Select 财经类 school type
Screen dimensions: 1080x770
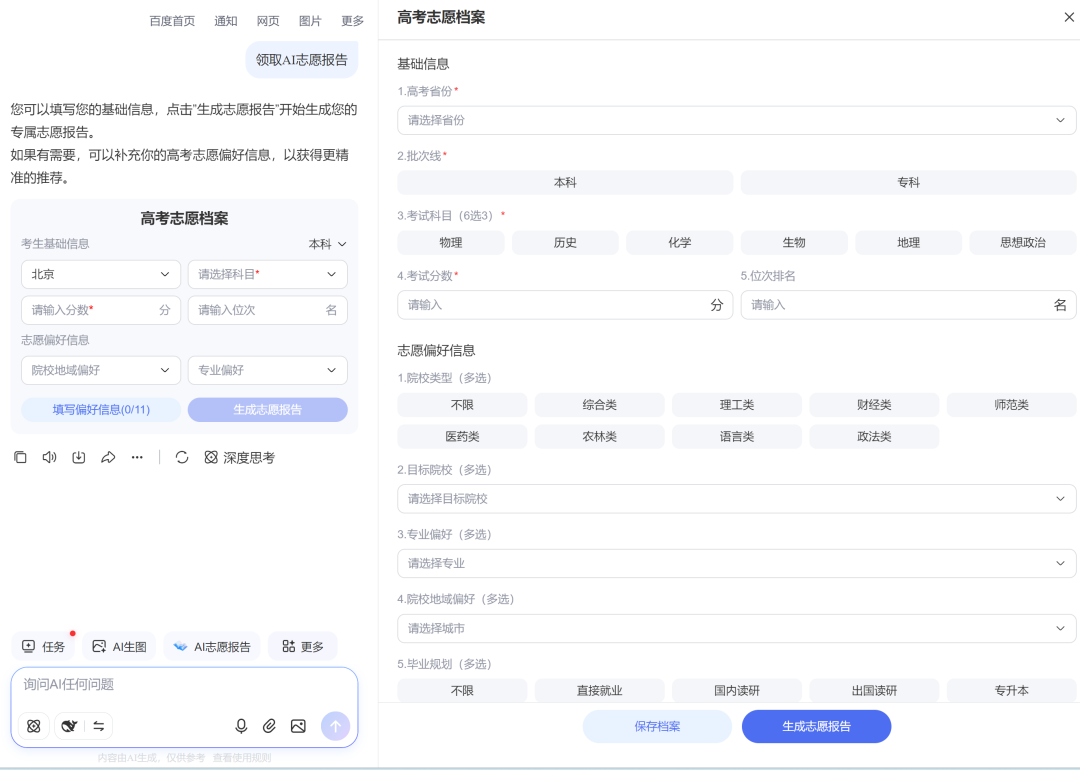[874, 405]
